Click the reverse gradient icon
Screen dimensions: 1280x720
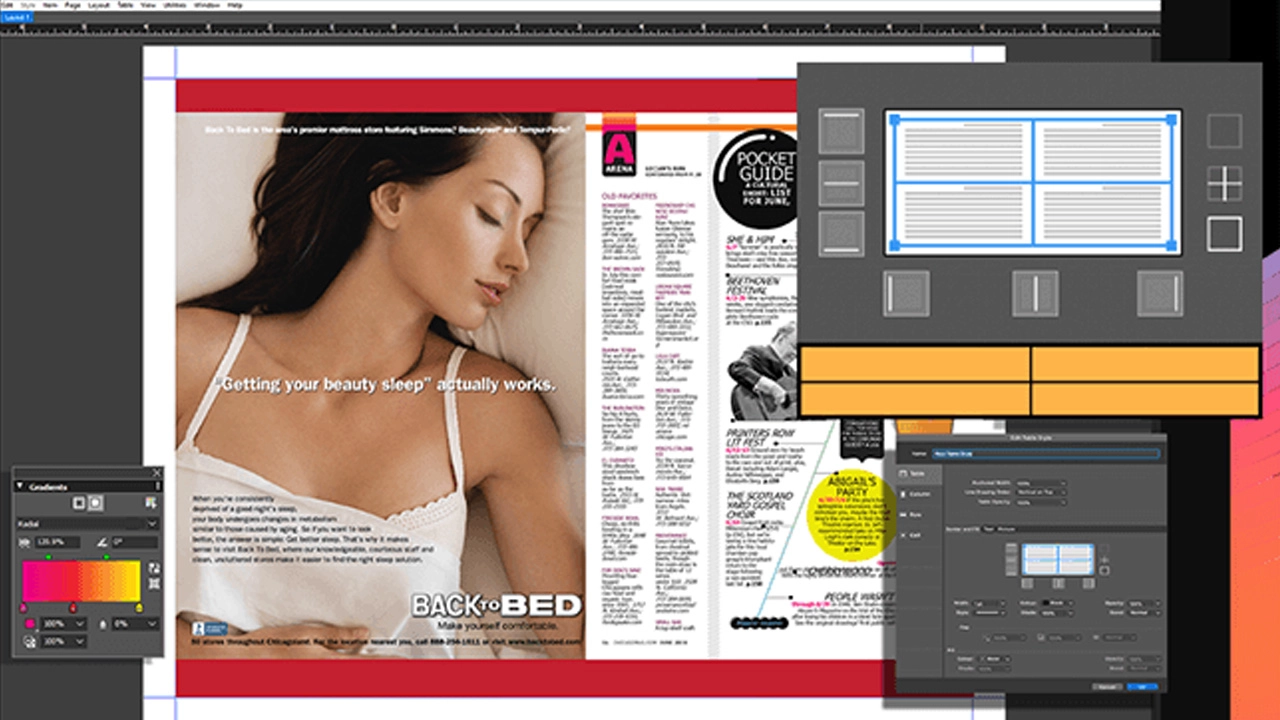pos(154,568)
